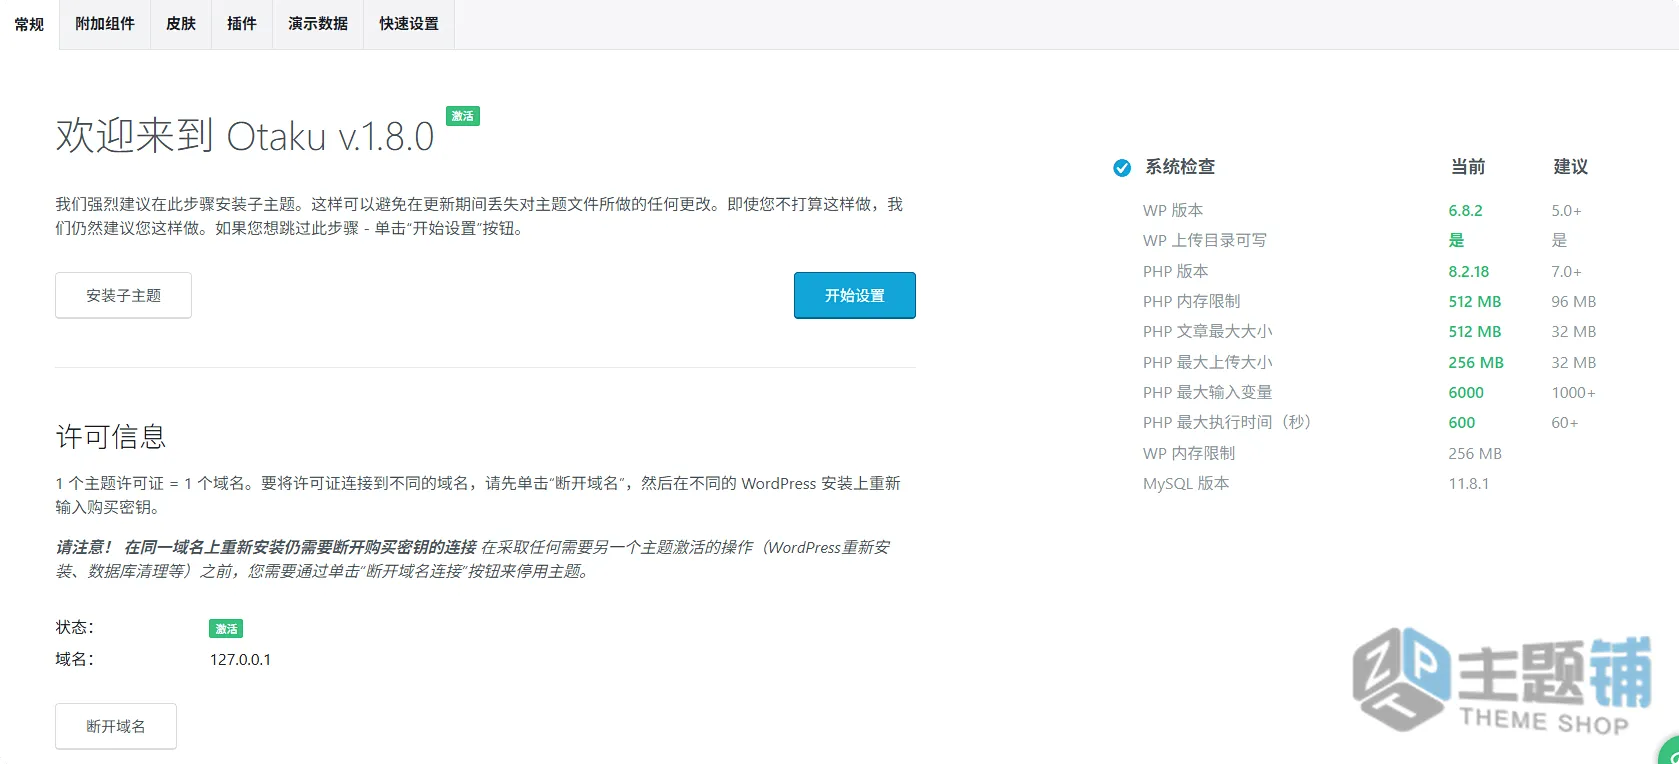Click the recommended value 96 MB
Viewport: 1679px width, 764px height.
[x=1574, y=301]
